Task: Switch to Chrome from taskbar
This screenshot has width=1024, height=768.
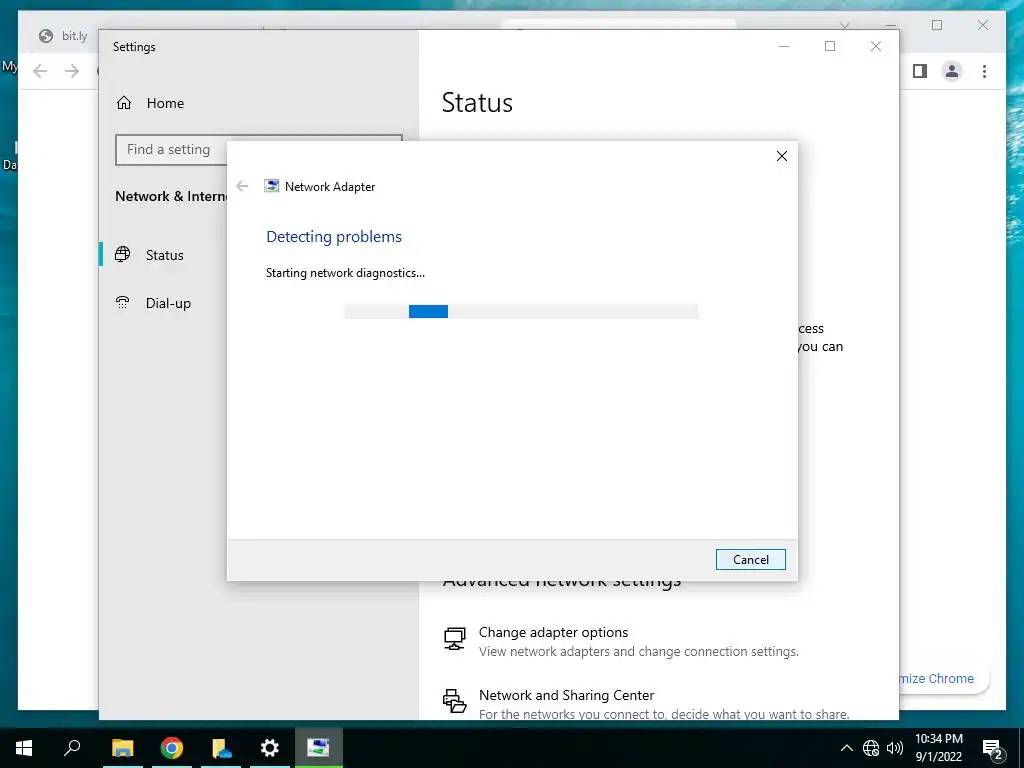Action: coord(172,748)
